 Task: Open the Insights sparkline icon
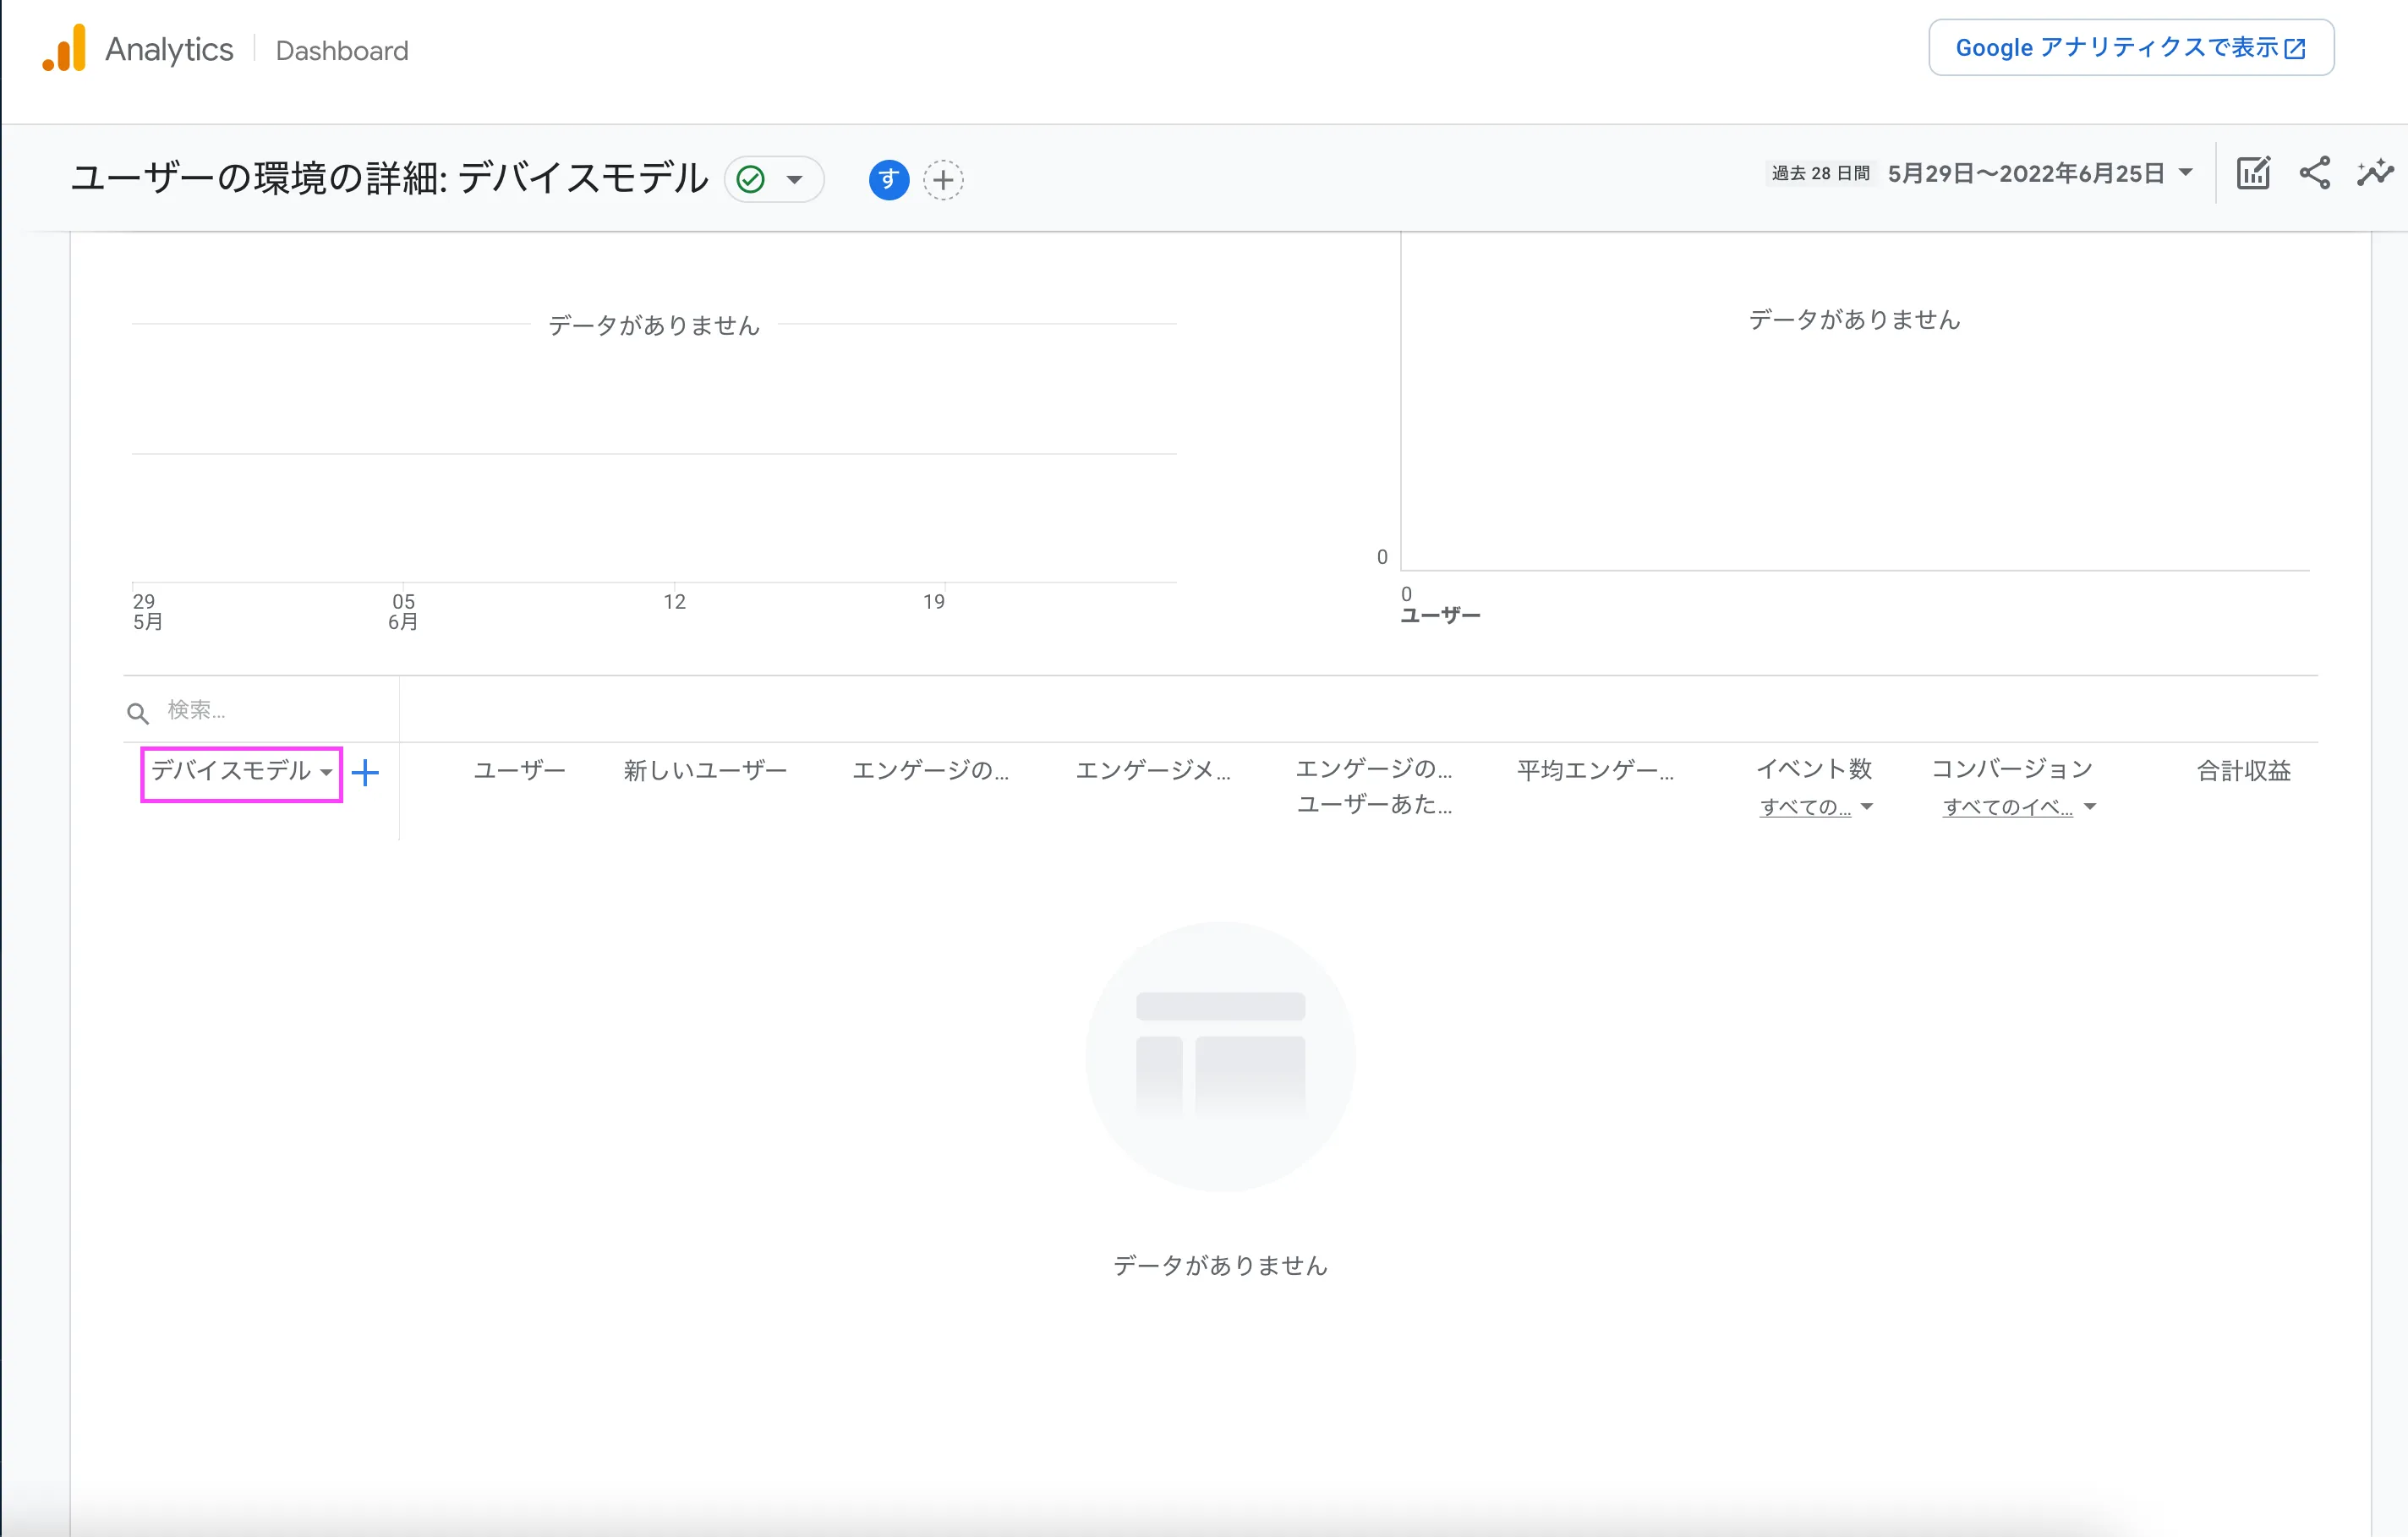(2374, 173)
